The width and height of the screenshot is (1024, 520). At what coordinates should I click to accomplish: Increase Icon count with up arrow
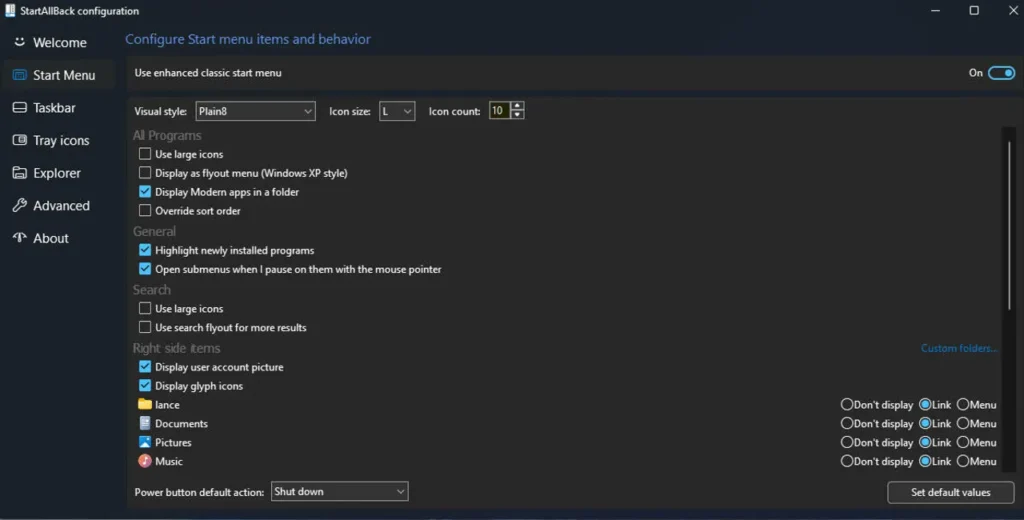[x=517, y=107]
